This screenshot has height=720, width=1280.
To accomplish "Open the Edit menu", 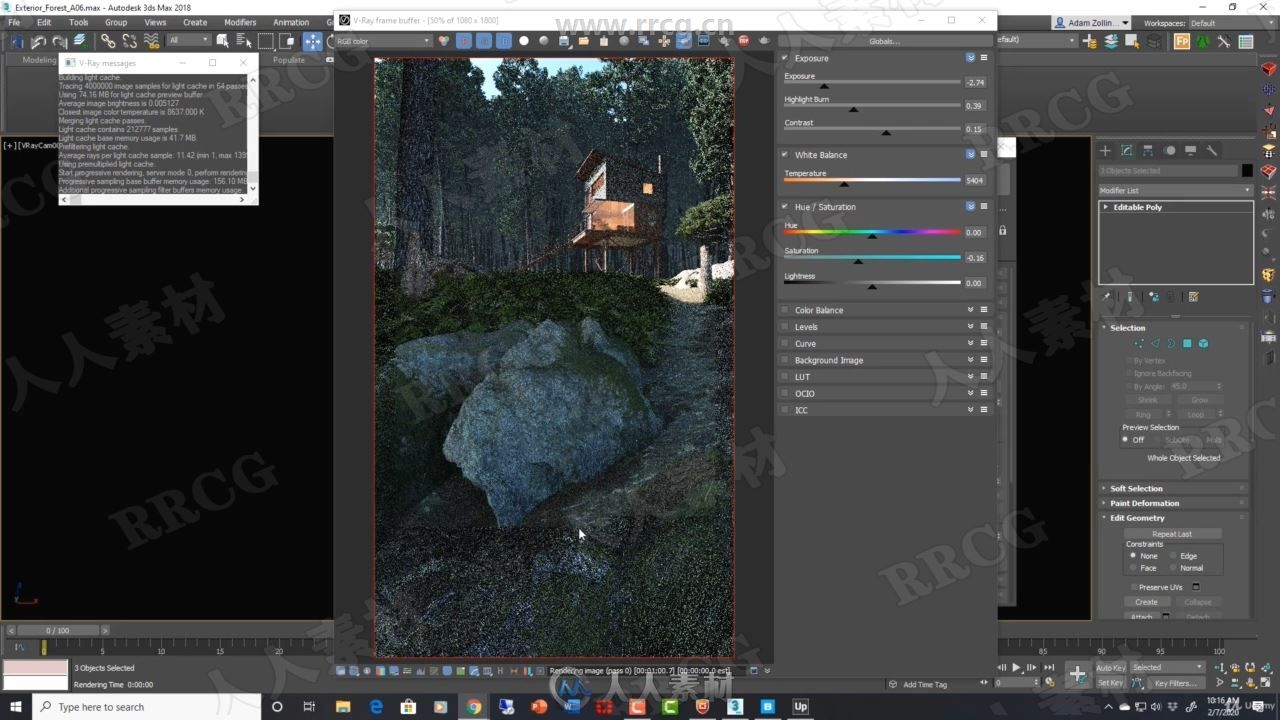I will [x=44, y=22].
